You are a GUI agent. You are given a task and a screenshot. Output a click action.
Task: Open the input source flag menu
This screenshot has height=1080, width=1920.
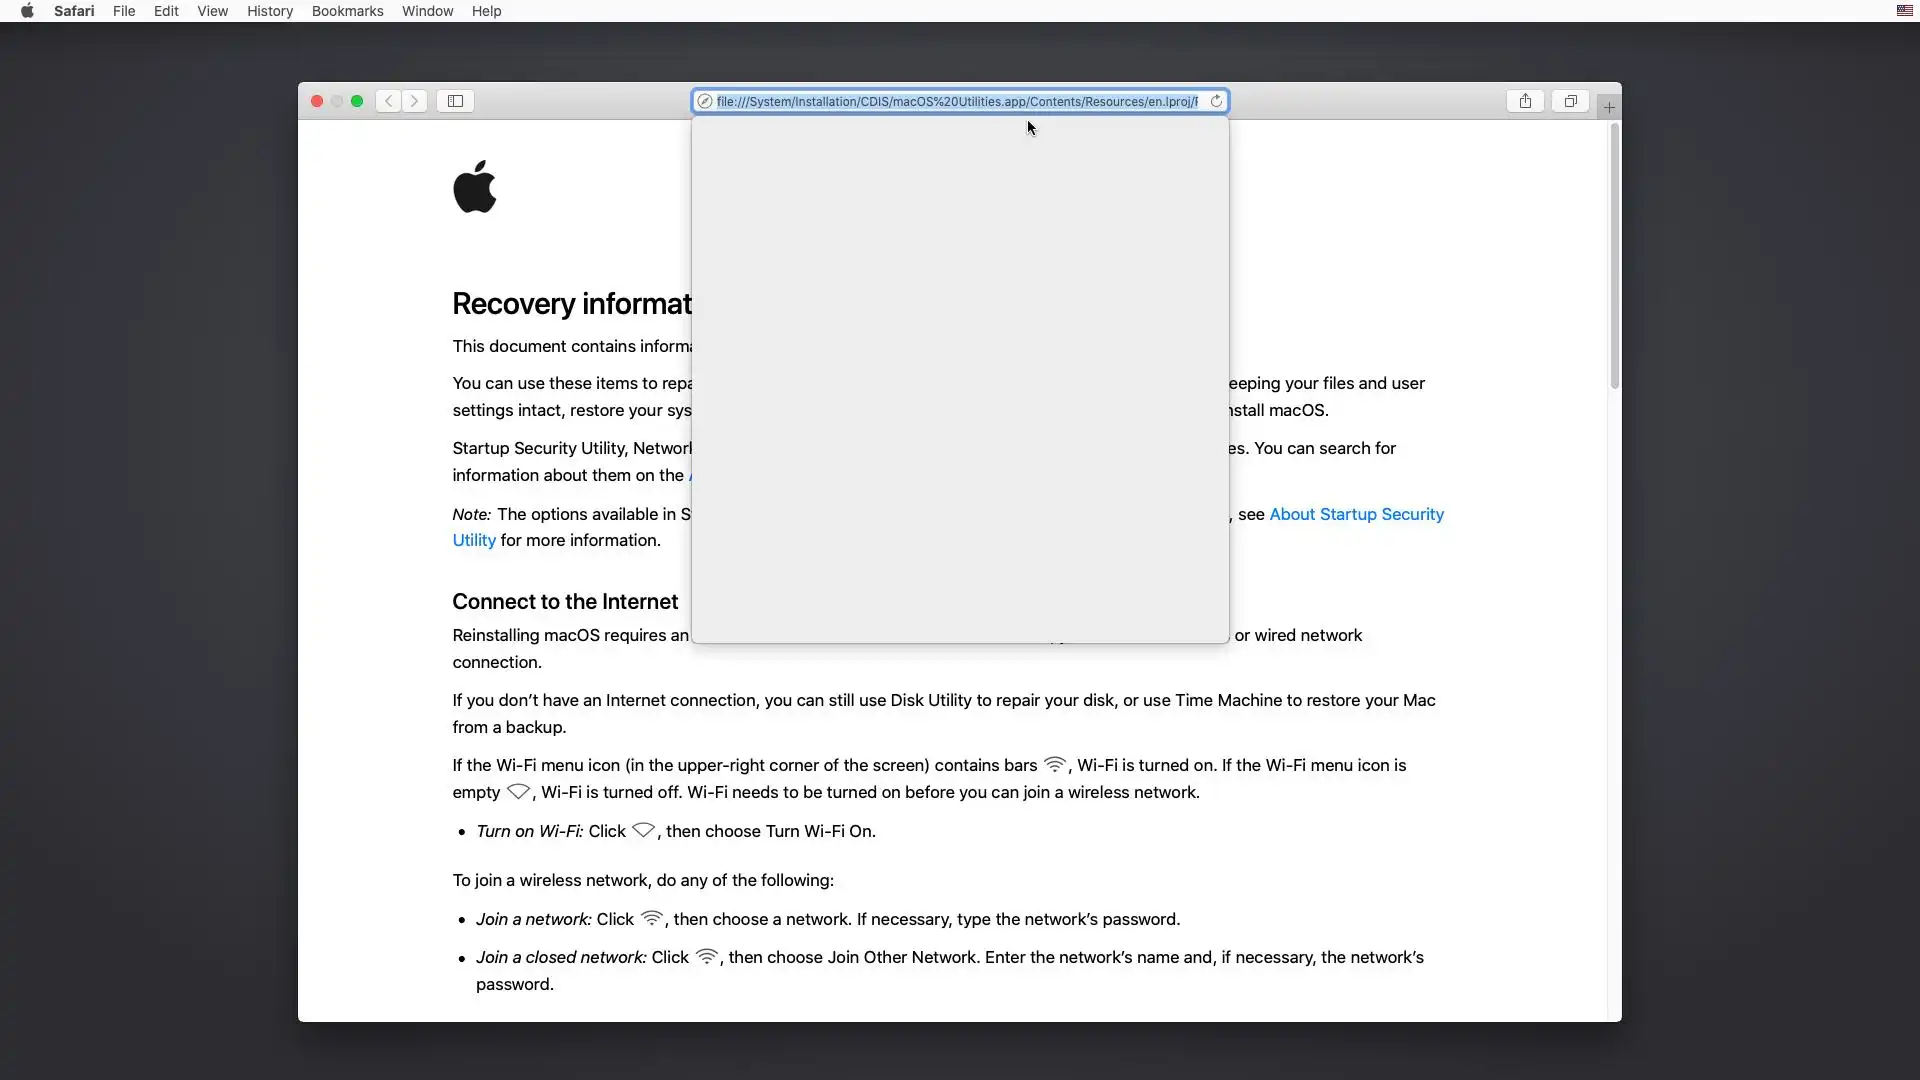coord(1904,11)
